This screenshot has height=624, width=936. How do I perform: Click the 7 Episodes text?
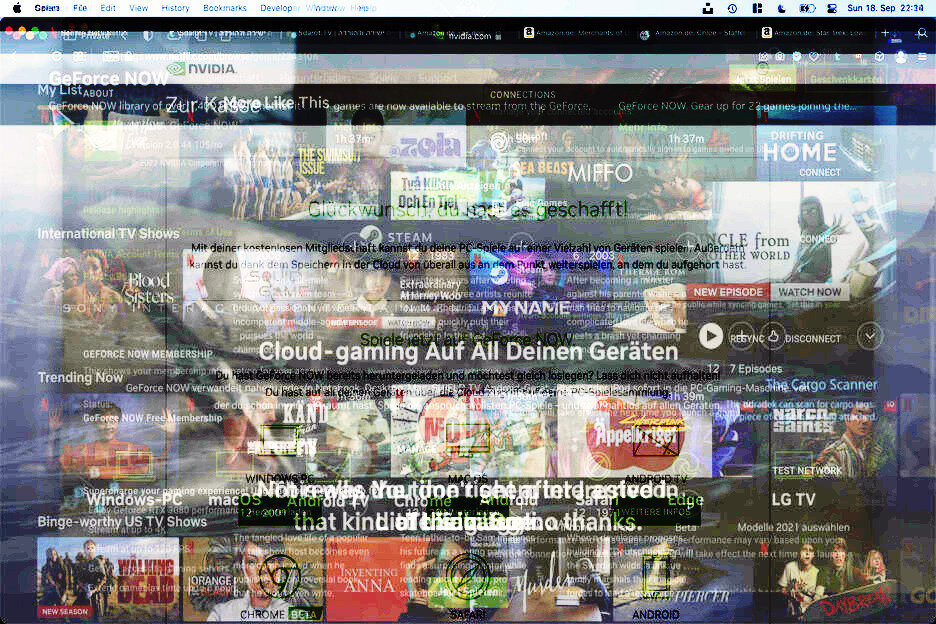pos(755,369)
